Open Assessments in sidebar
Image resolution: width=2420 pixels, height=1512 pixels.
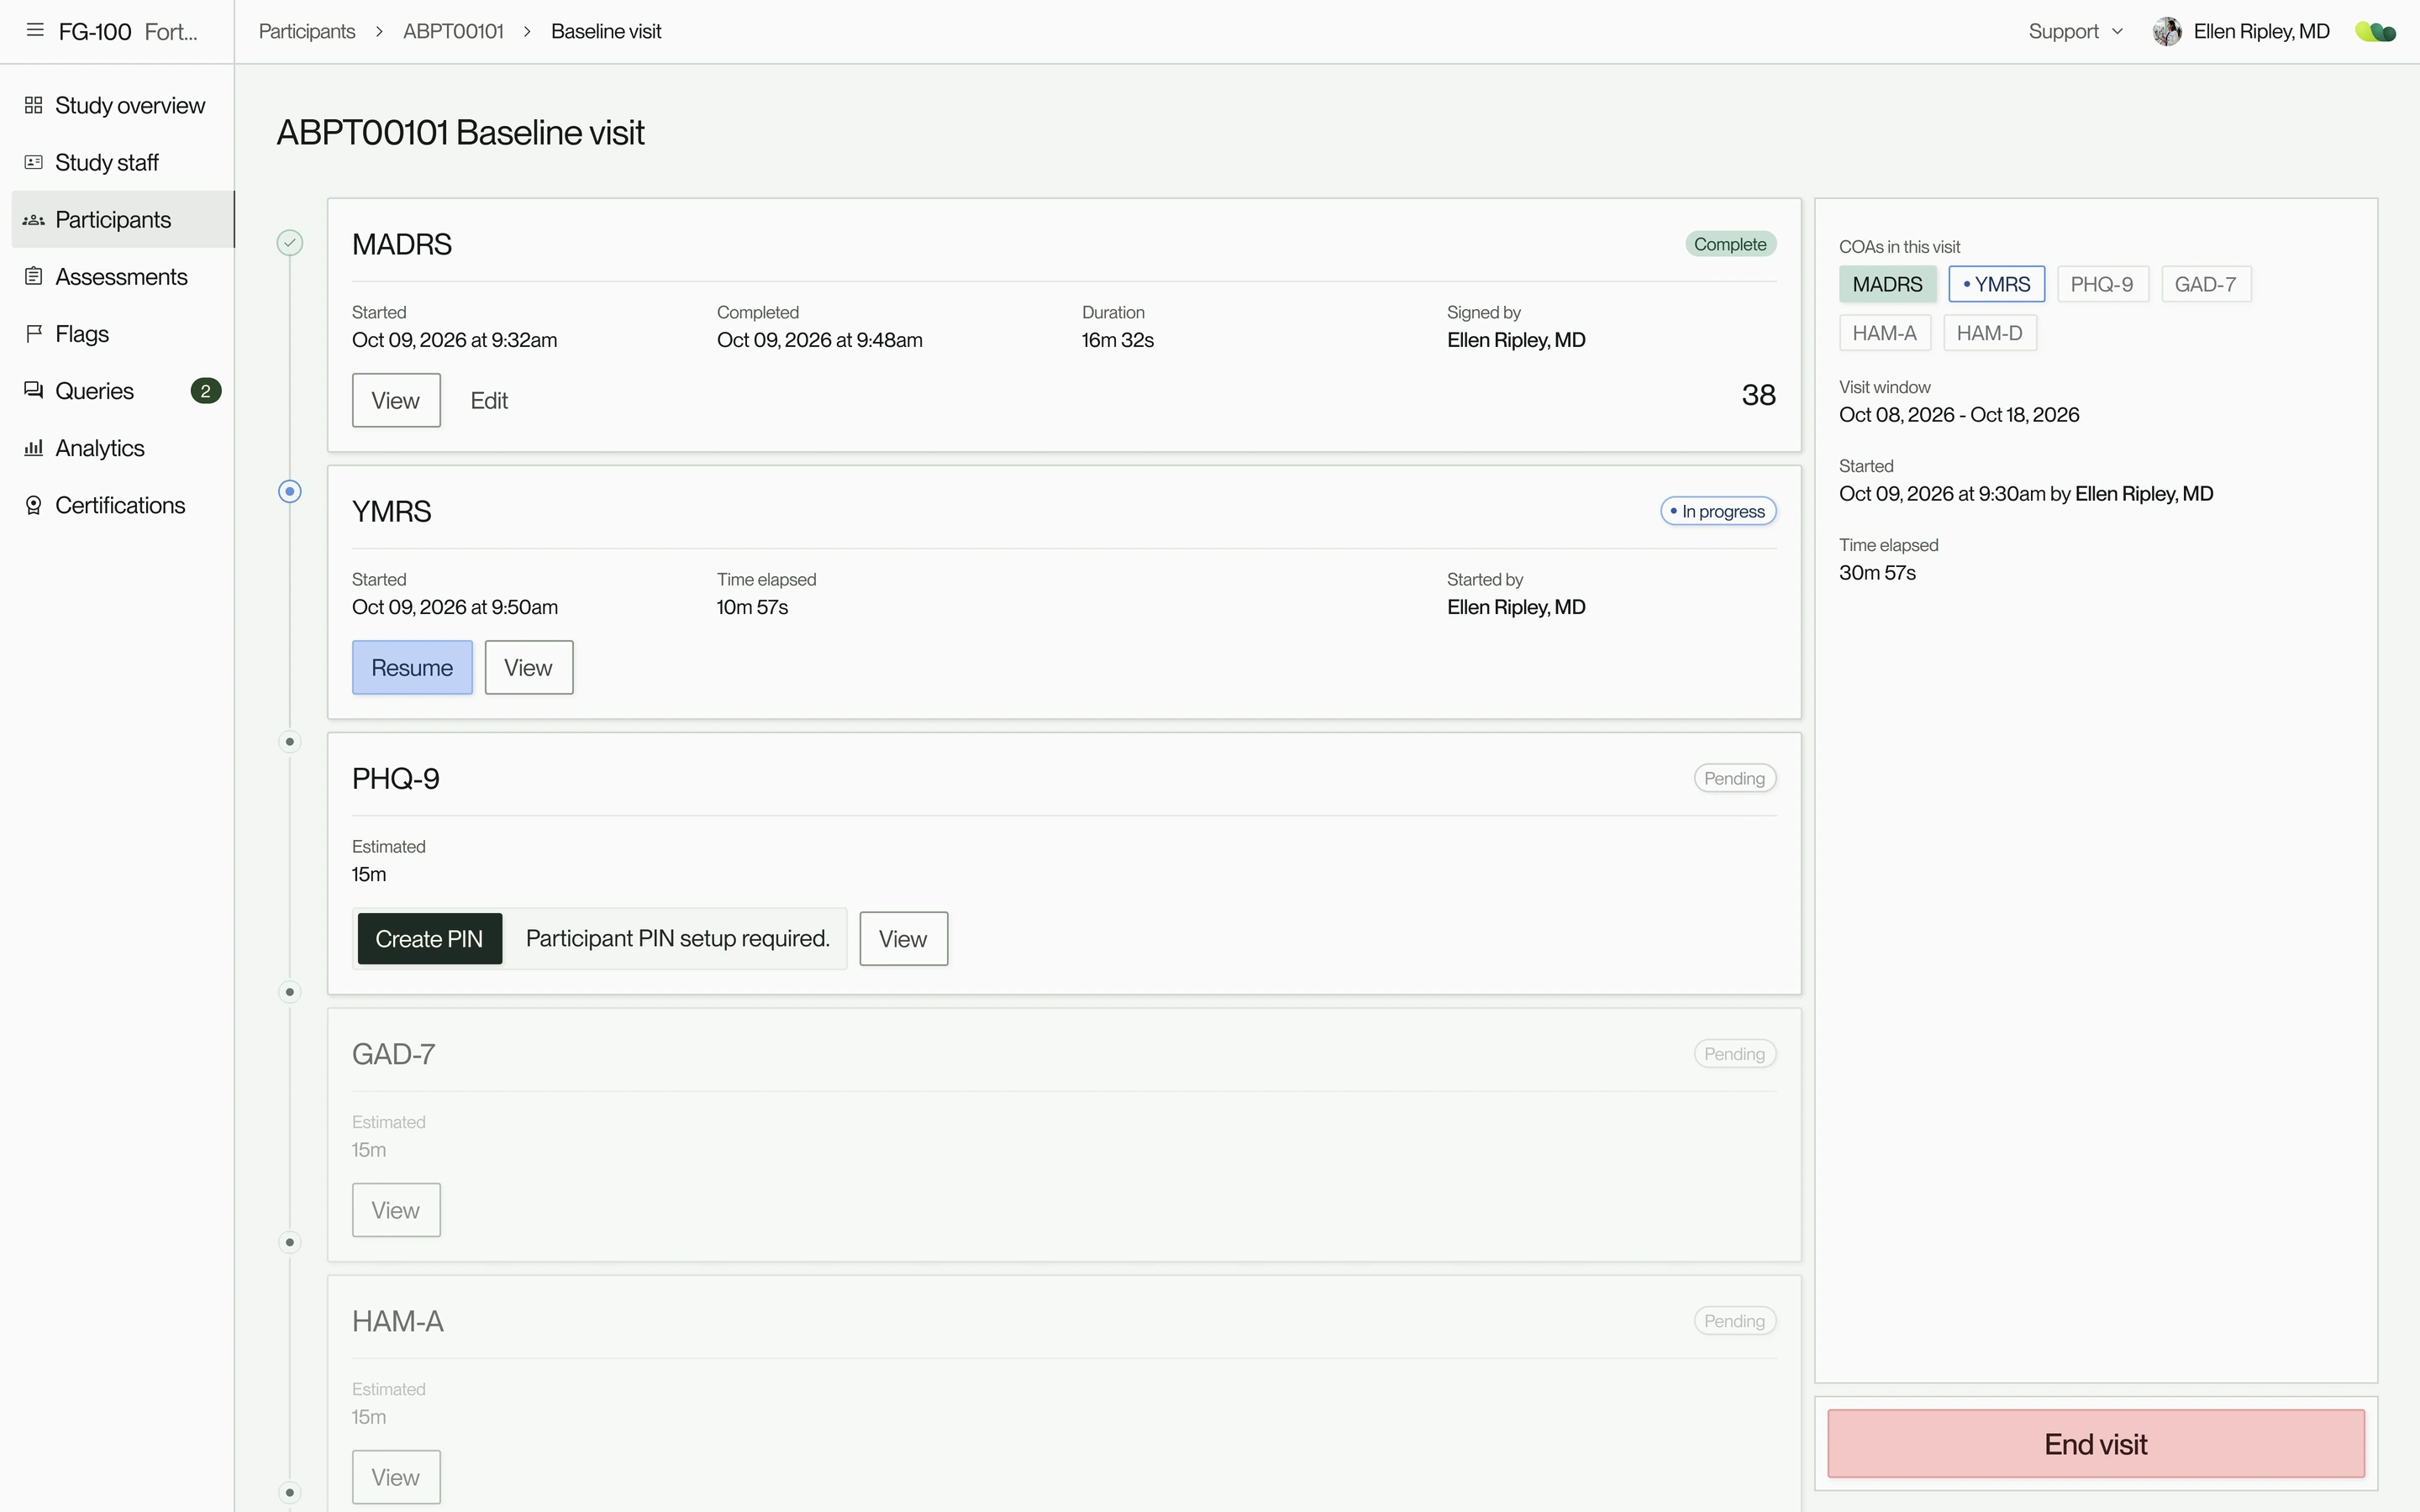[x=123, y=276]
